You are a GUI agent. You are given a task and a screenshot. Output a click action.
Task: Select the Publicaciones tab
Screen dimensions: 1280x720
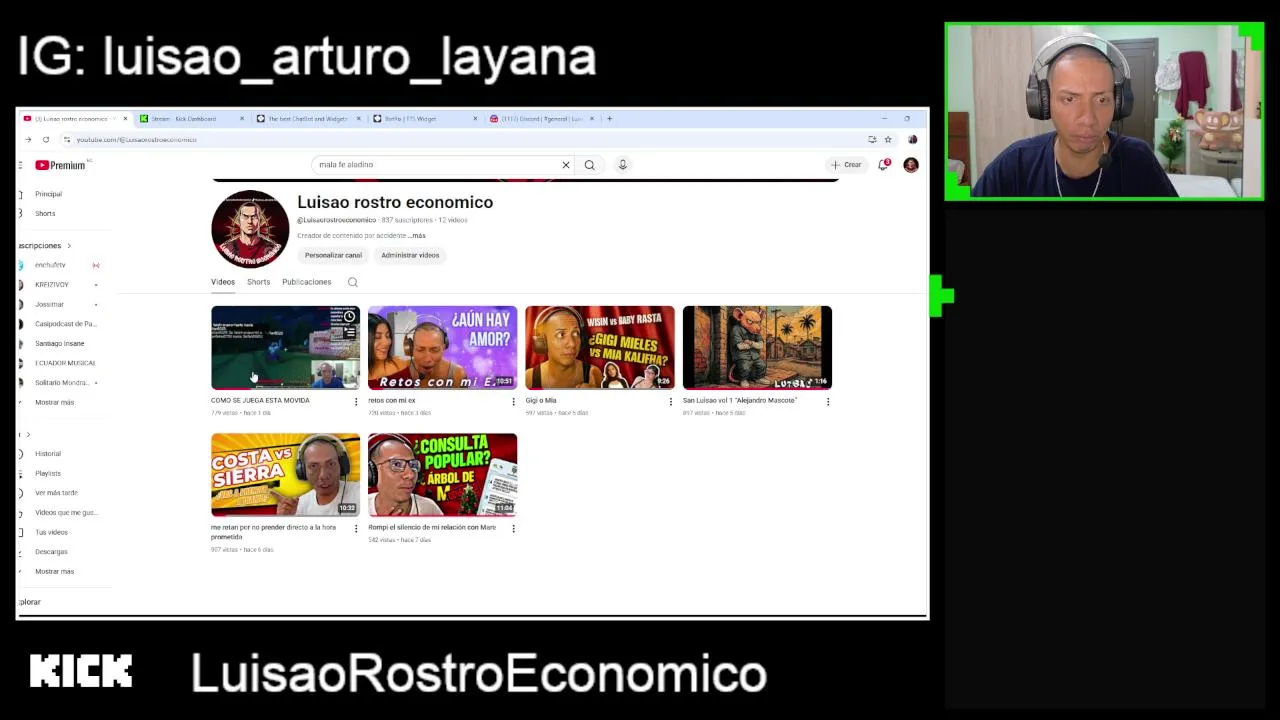[306, 282]
